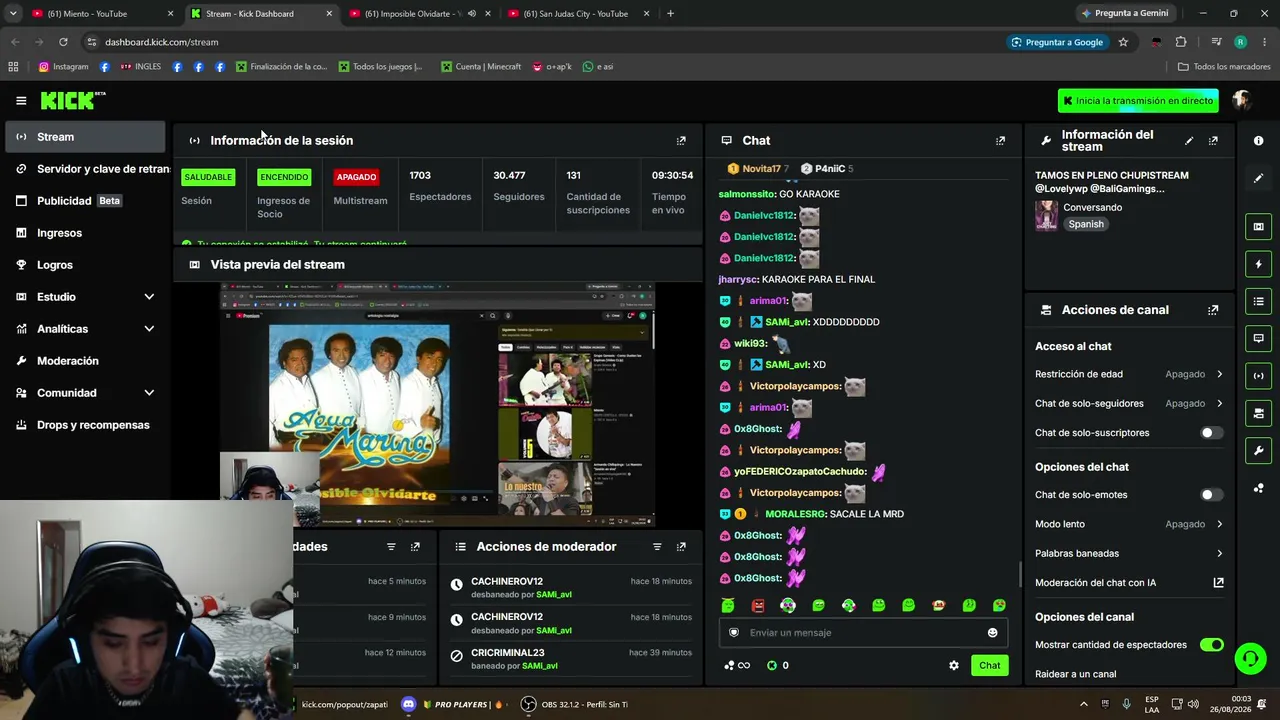
Task: Click the info icon in the right sidebar
Action: 1258,141
